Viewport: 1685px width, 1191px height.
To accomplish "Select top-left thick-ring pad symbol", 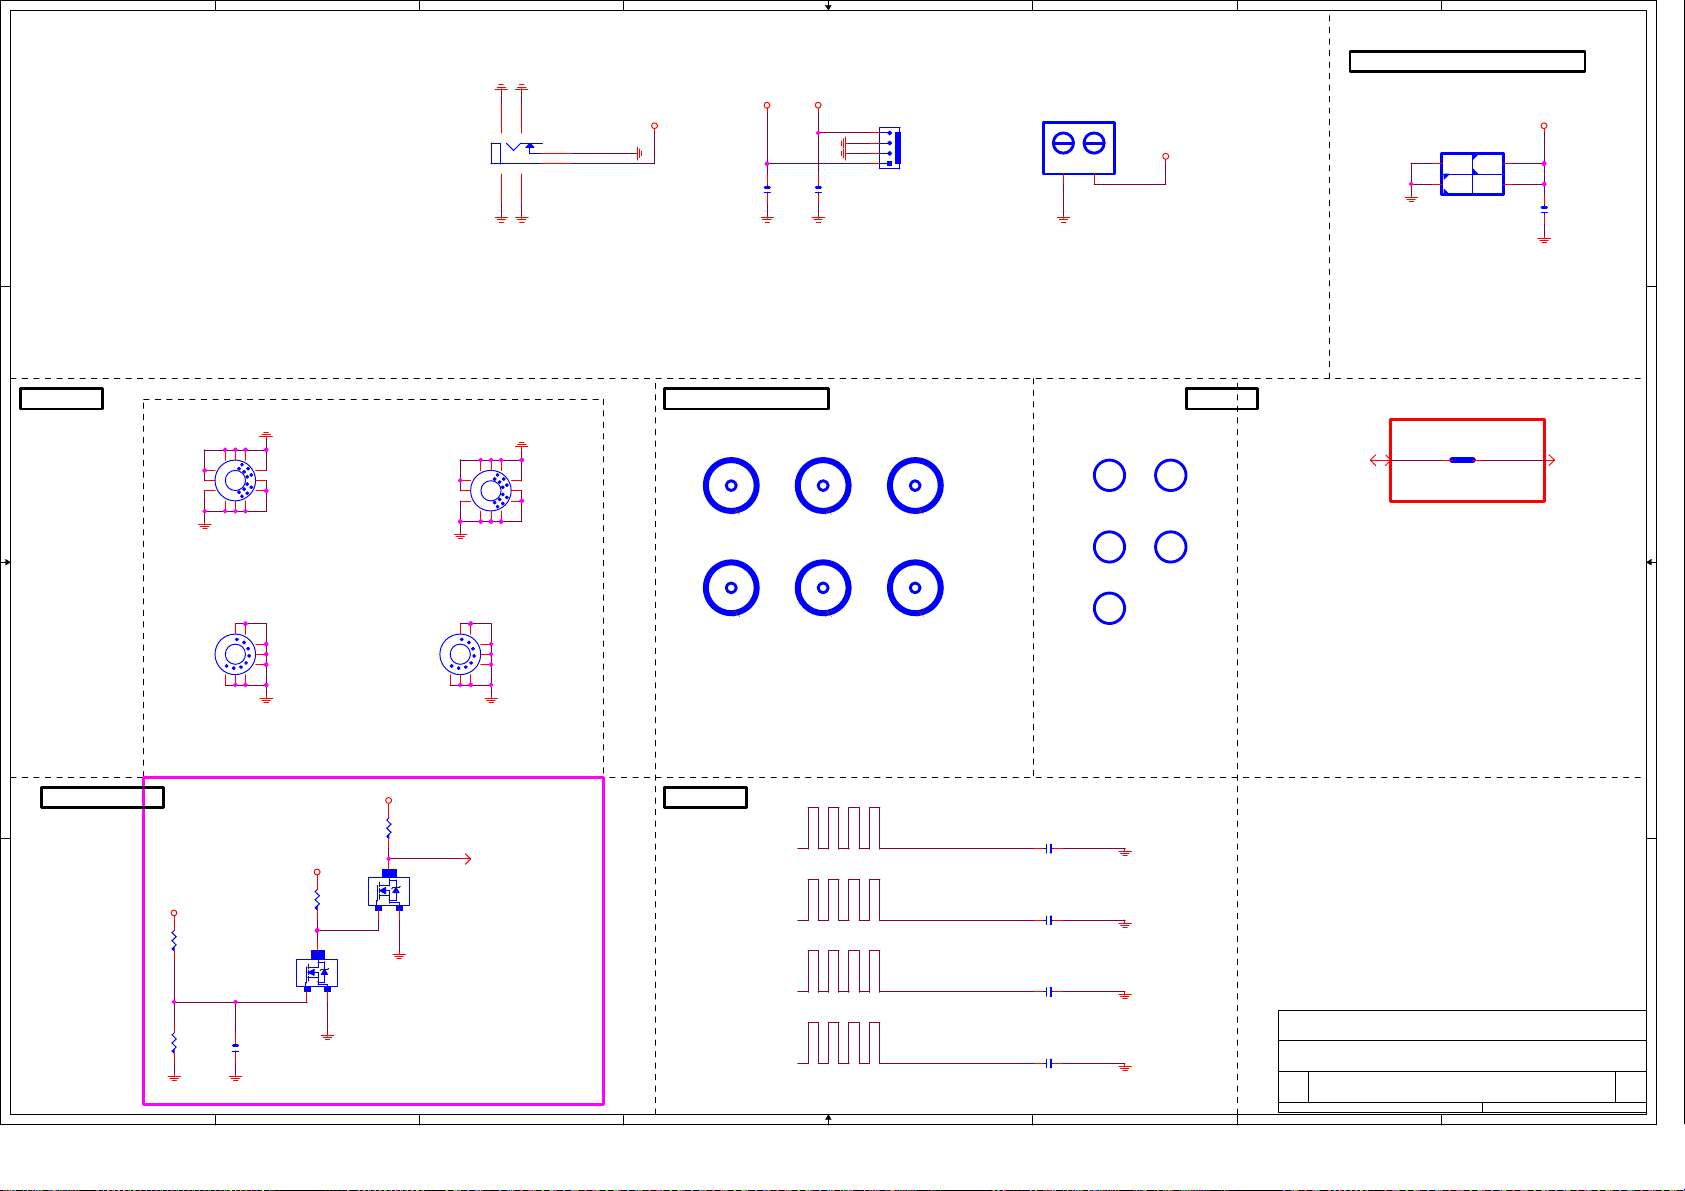I will (731, 485).
